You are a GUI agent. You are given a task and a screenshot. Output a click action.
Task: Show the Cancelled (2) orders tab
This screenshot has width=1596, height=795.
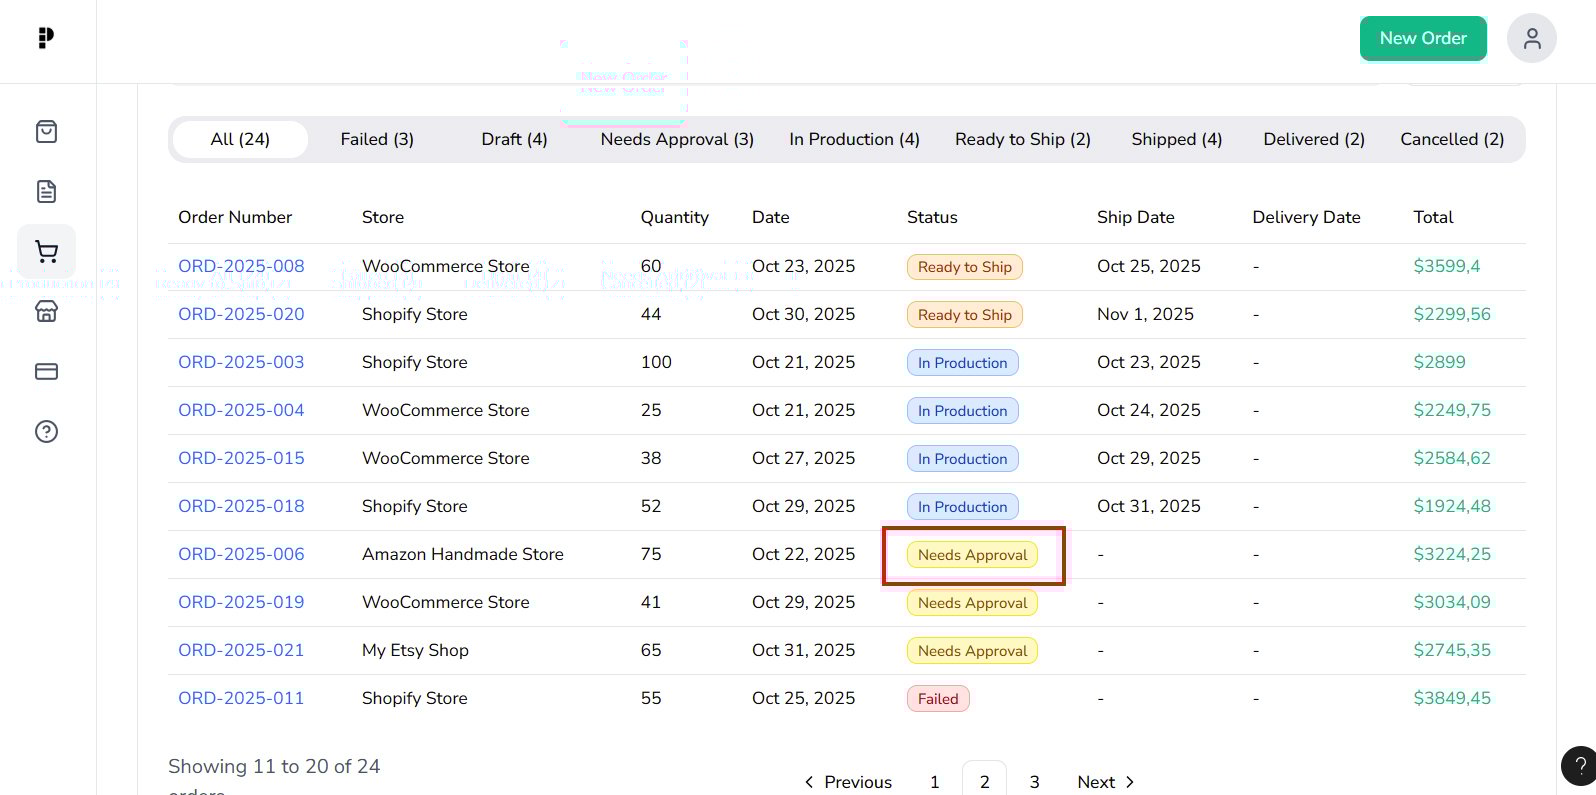coord(1451,140)
